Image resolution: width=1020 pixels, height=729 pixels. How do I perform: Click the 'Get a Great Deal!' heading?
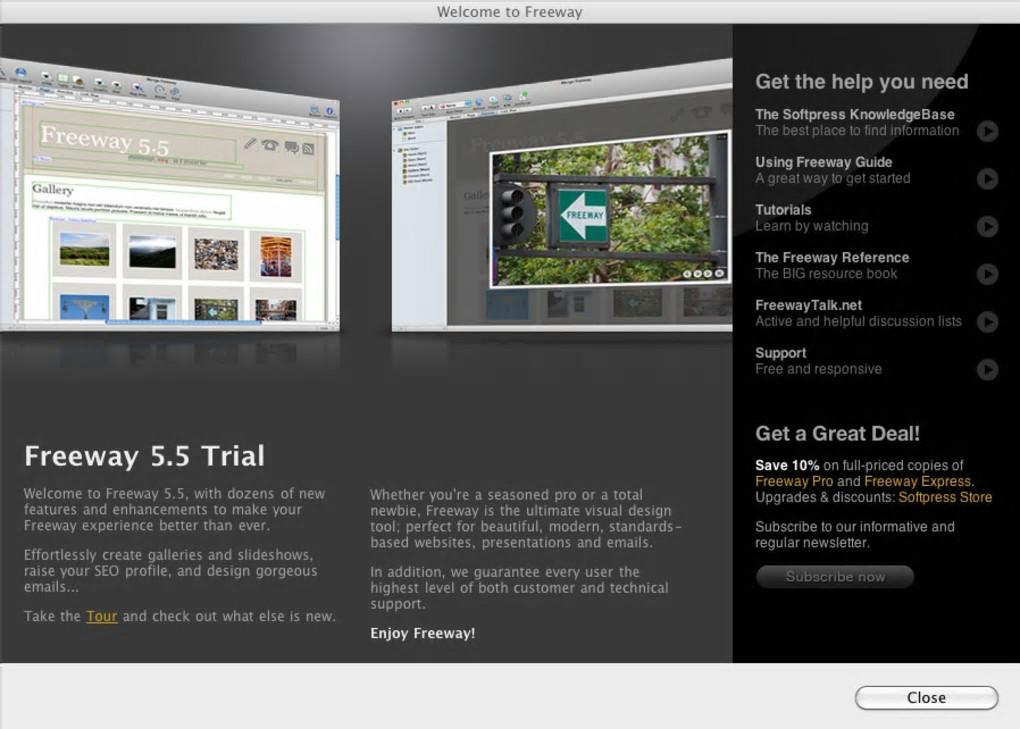(x=837, y=434)
